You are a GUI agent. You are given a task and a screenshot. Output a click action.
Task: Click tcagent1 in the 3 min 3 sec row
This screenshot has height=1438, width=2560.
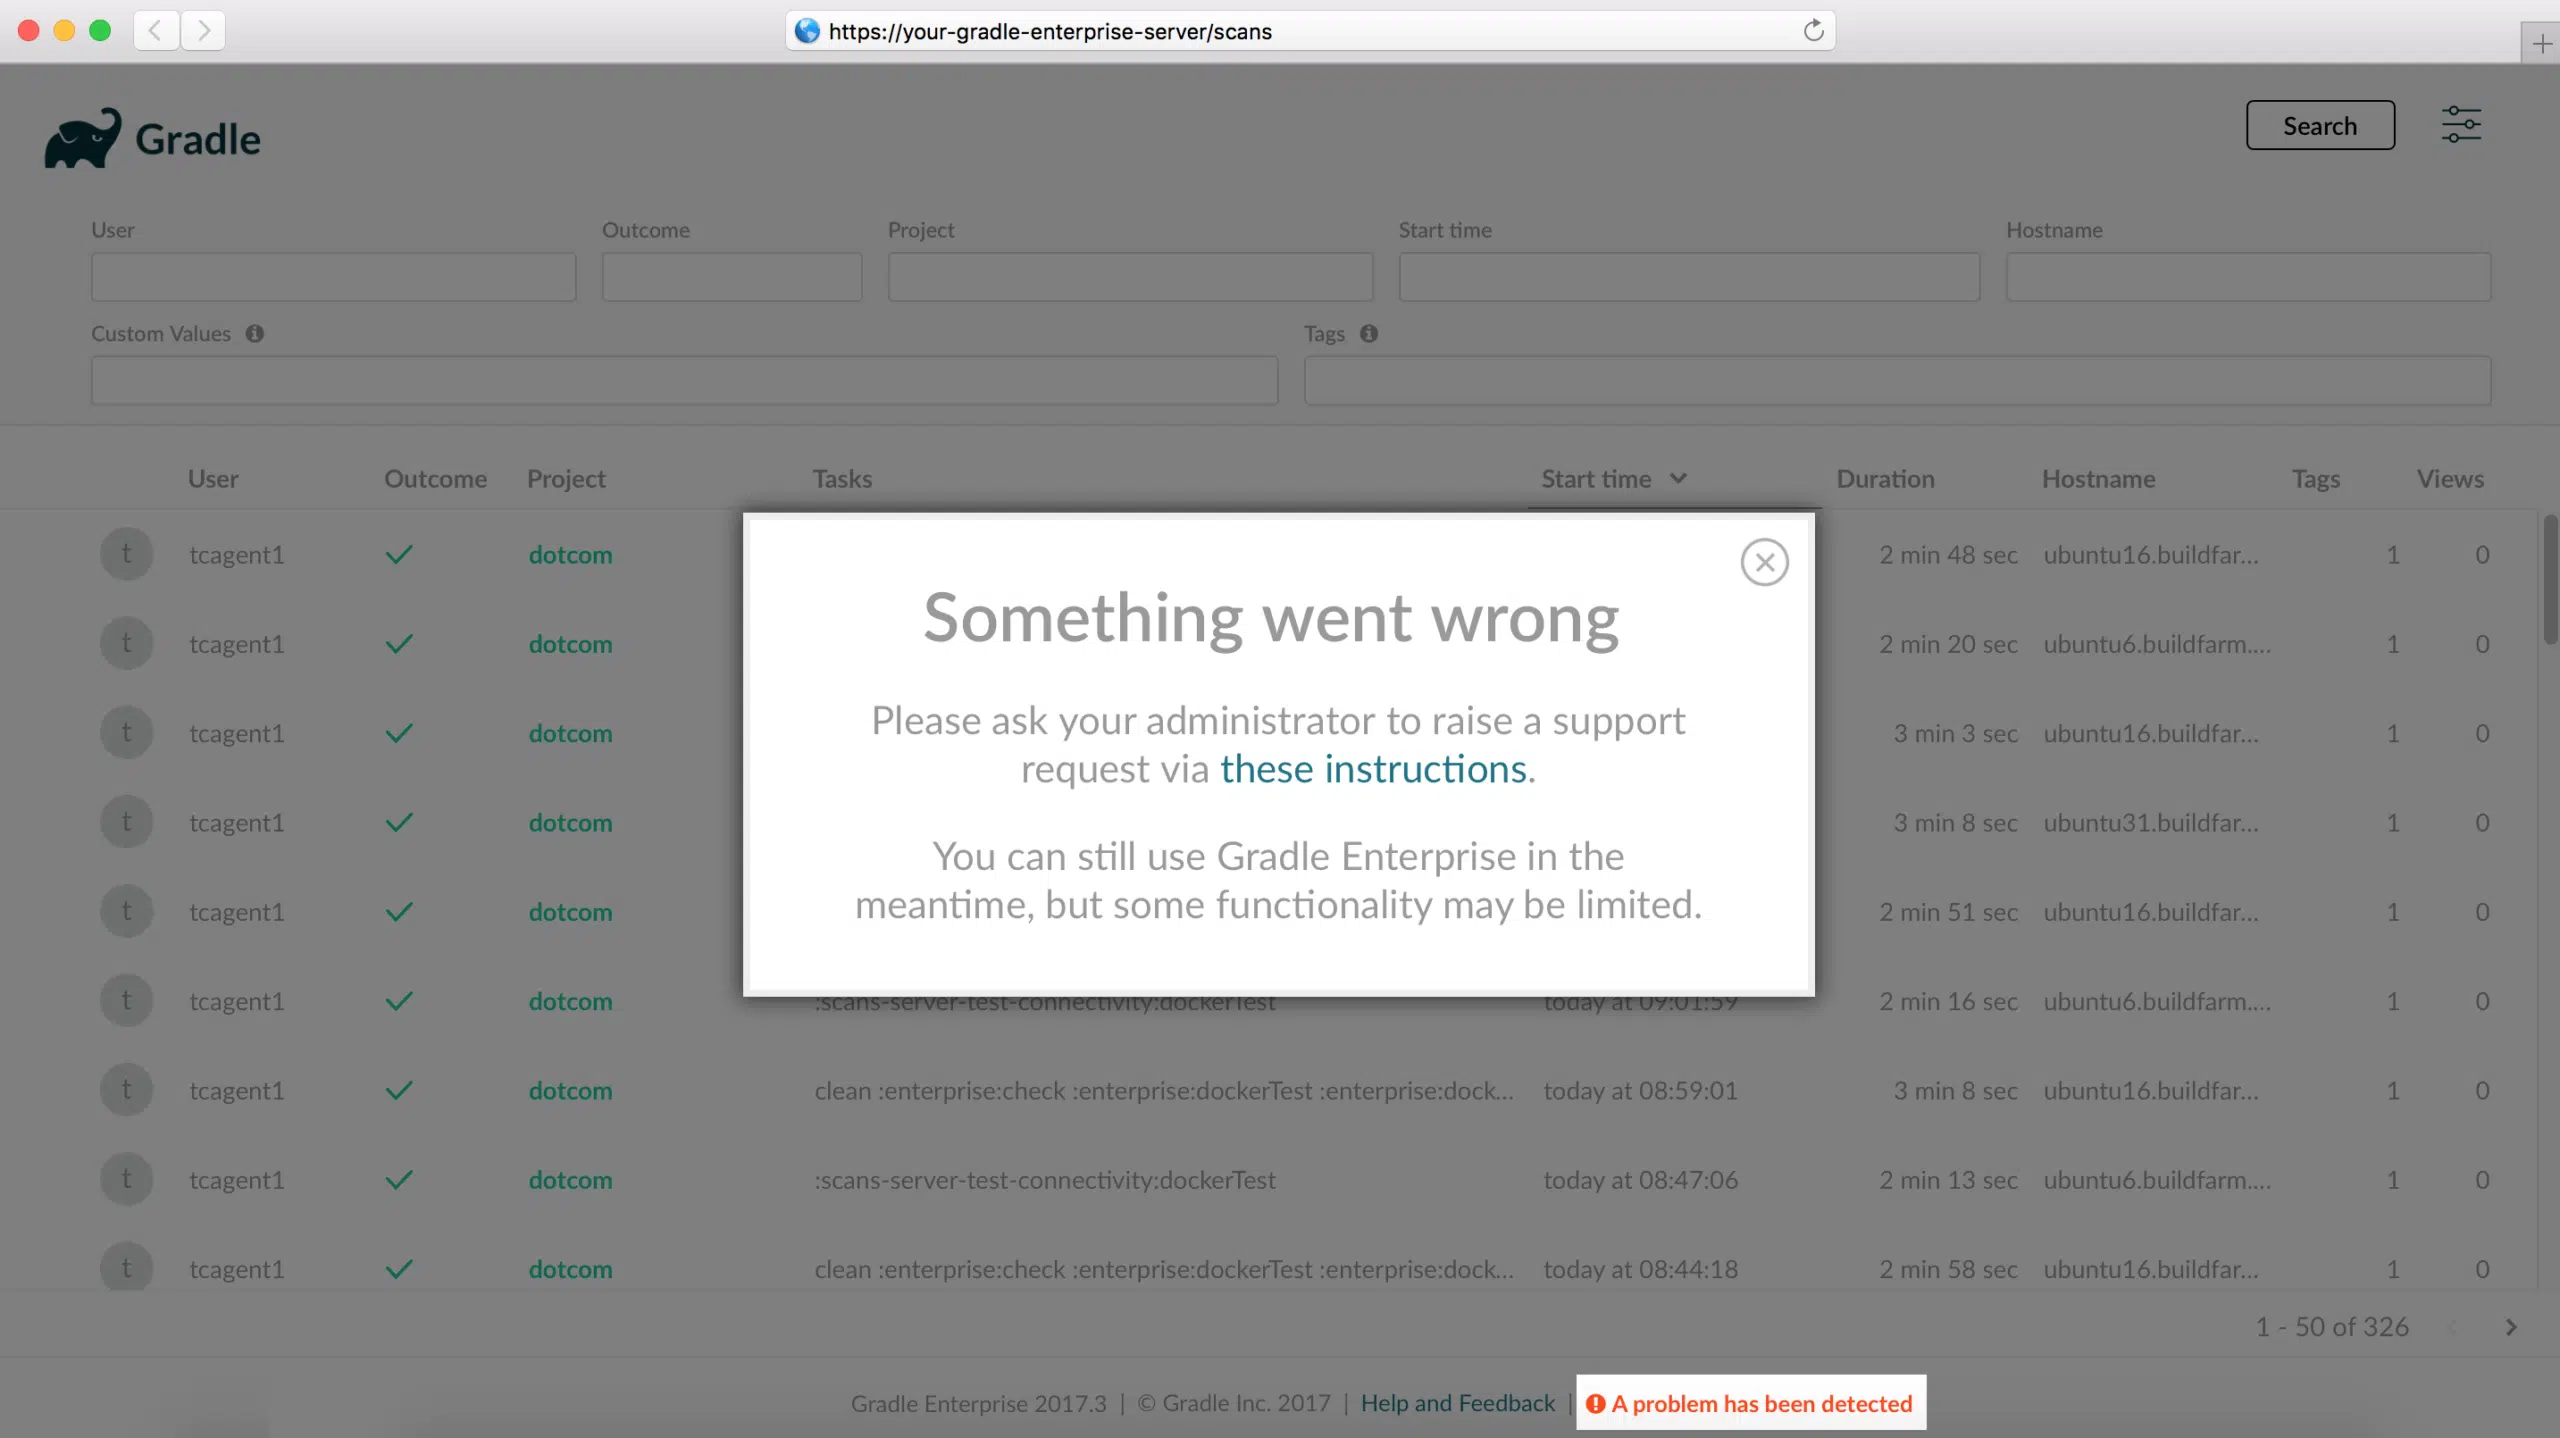pos(237,734)
